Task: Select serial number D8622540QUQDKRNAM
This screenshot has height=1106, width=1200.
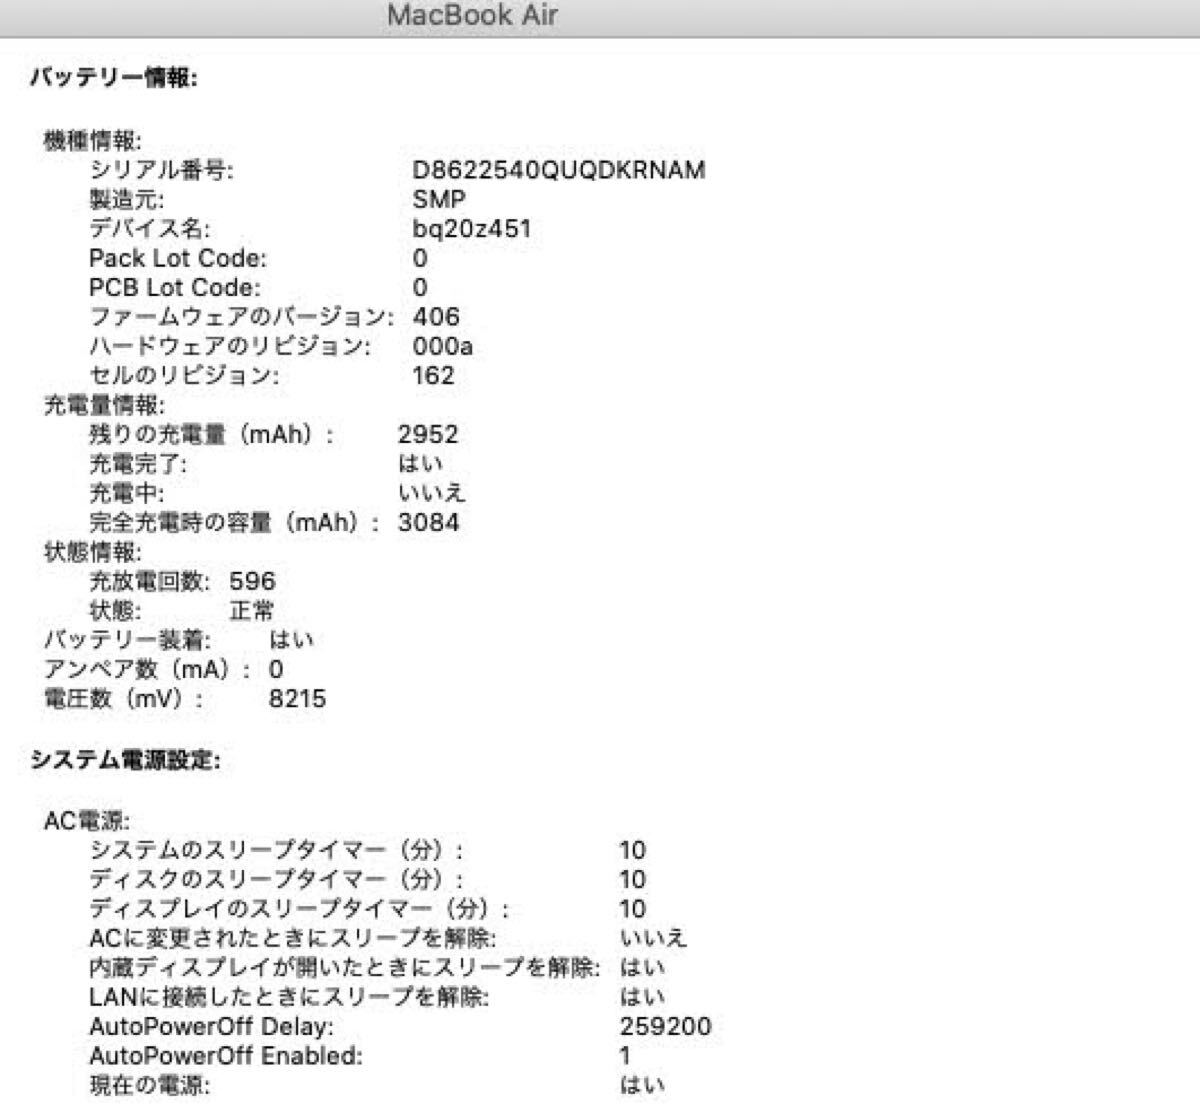Action: [x=559, y=169]
